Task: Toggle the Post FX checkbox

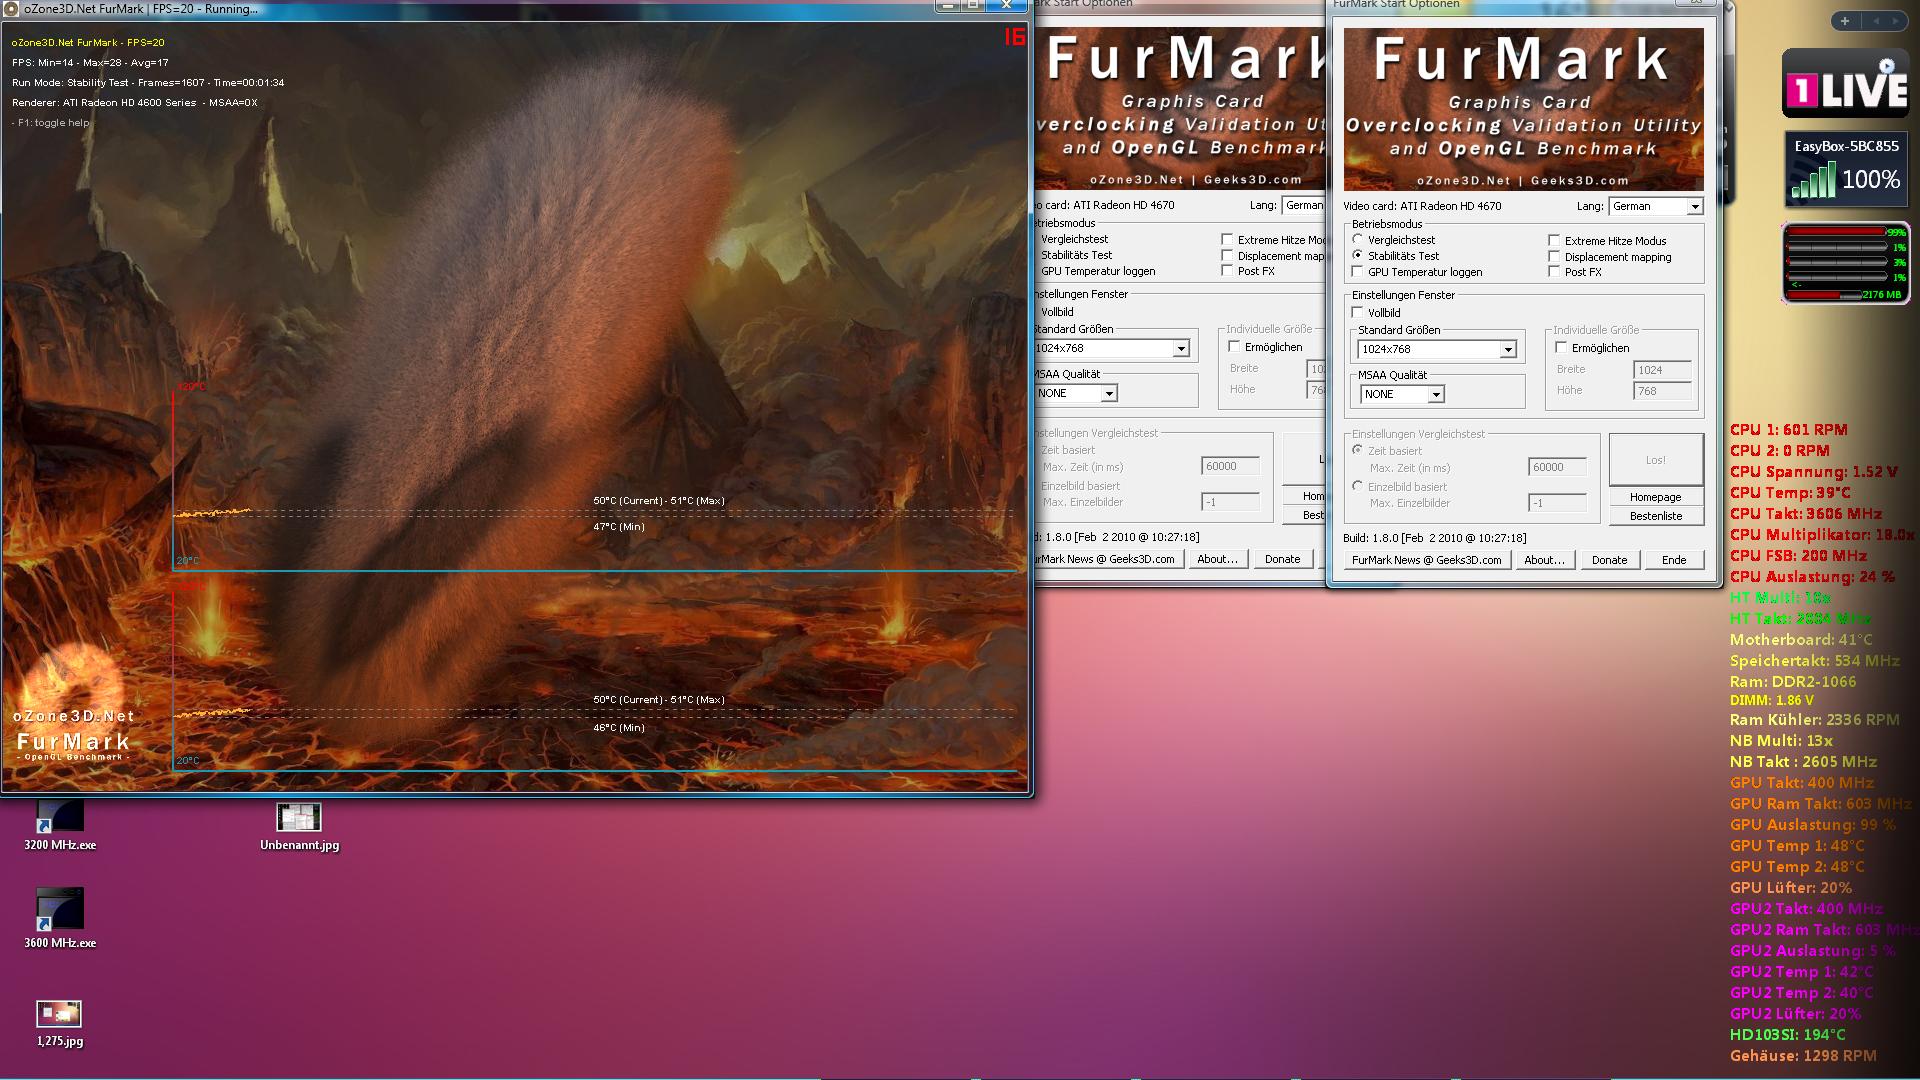Action: pyautogui.click(x=1554, y=272)
